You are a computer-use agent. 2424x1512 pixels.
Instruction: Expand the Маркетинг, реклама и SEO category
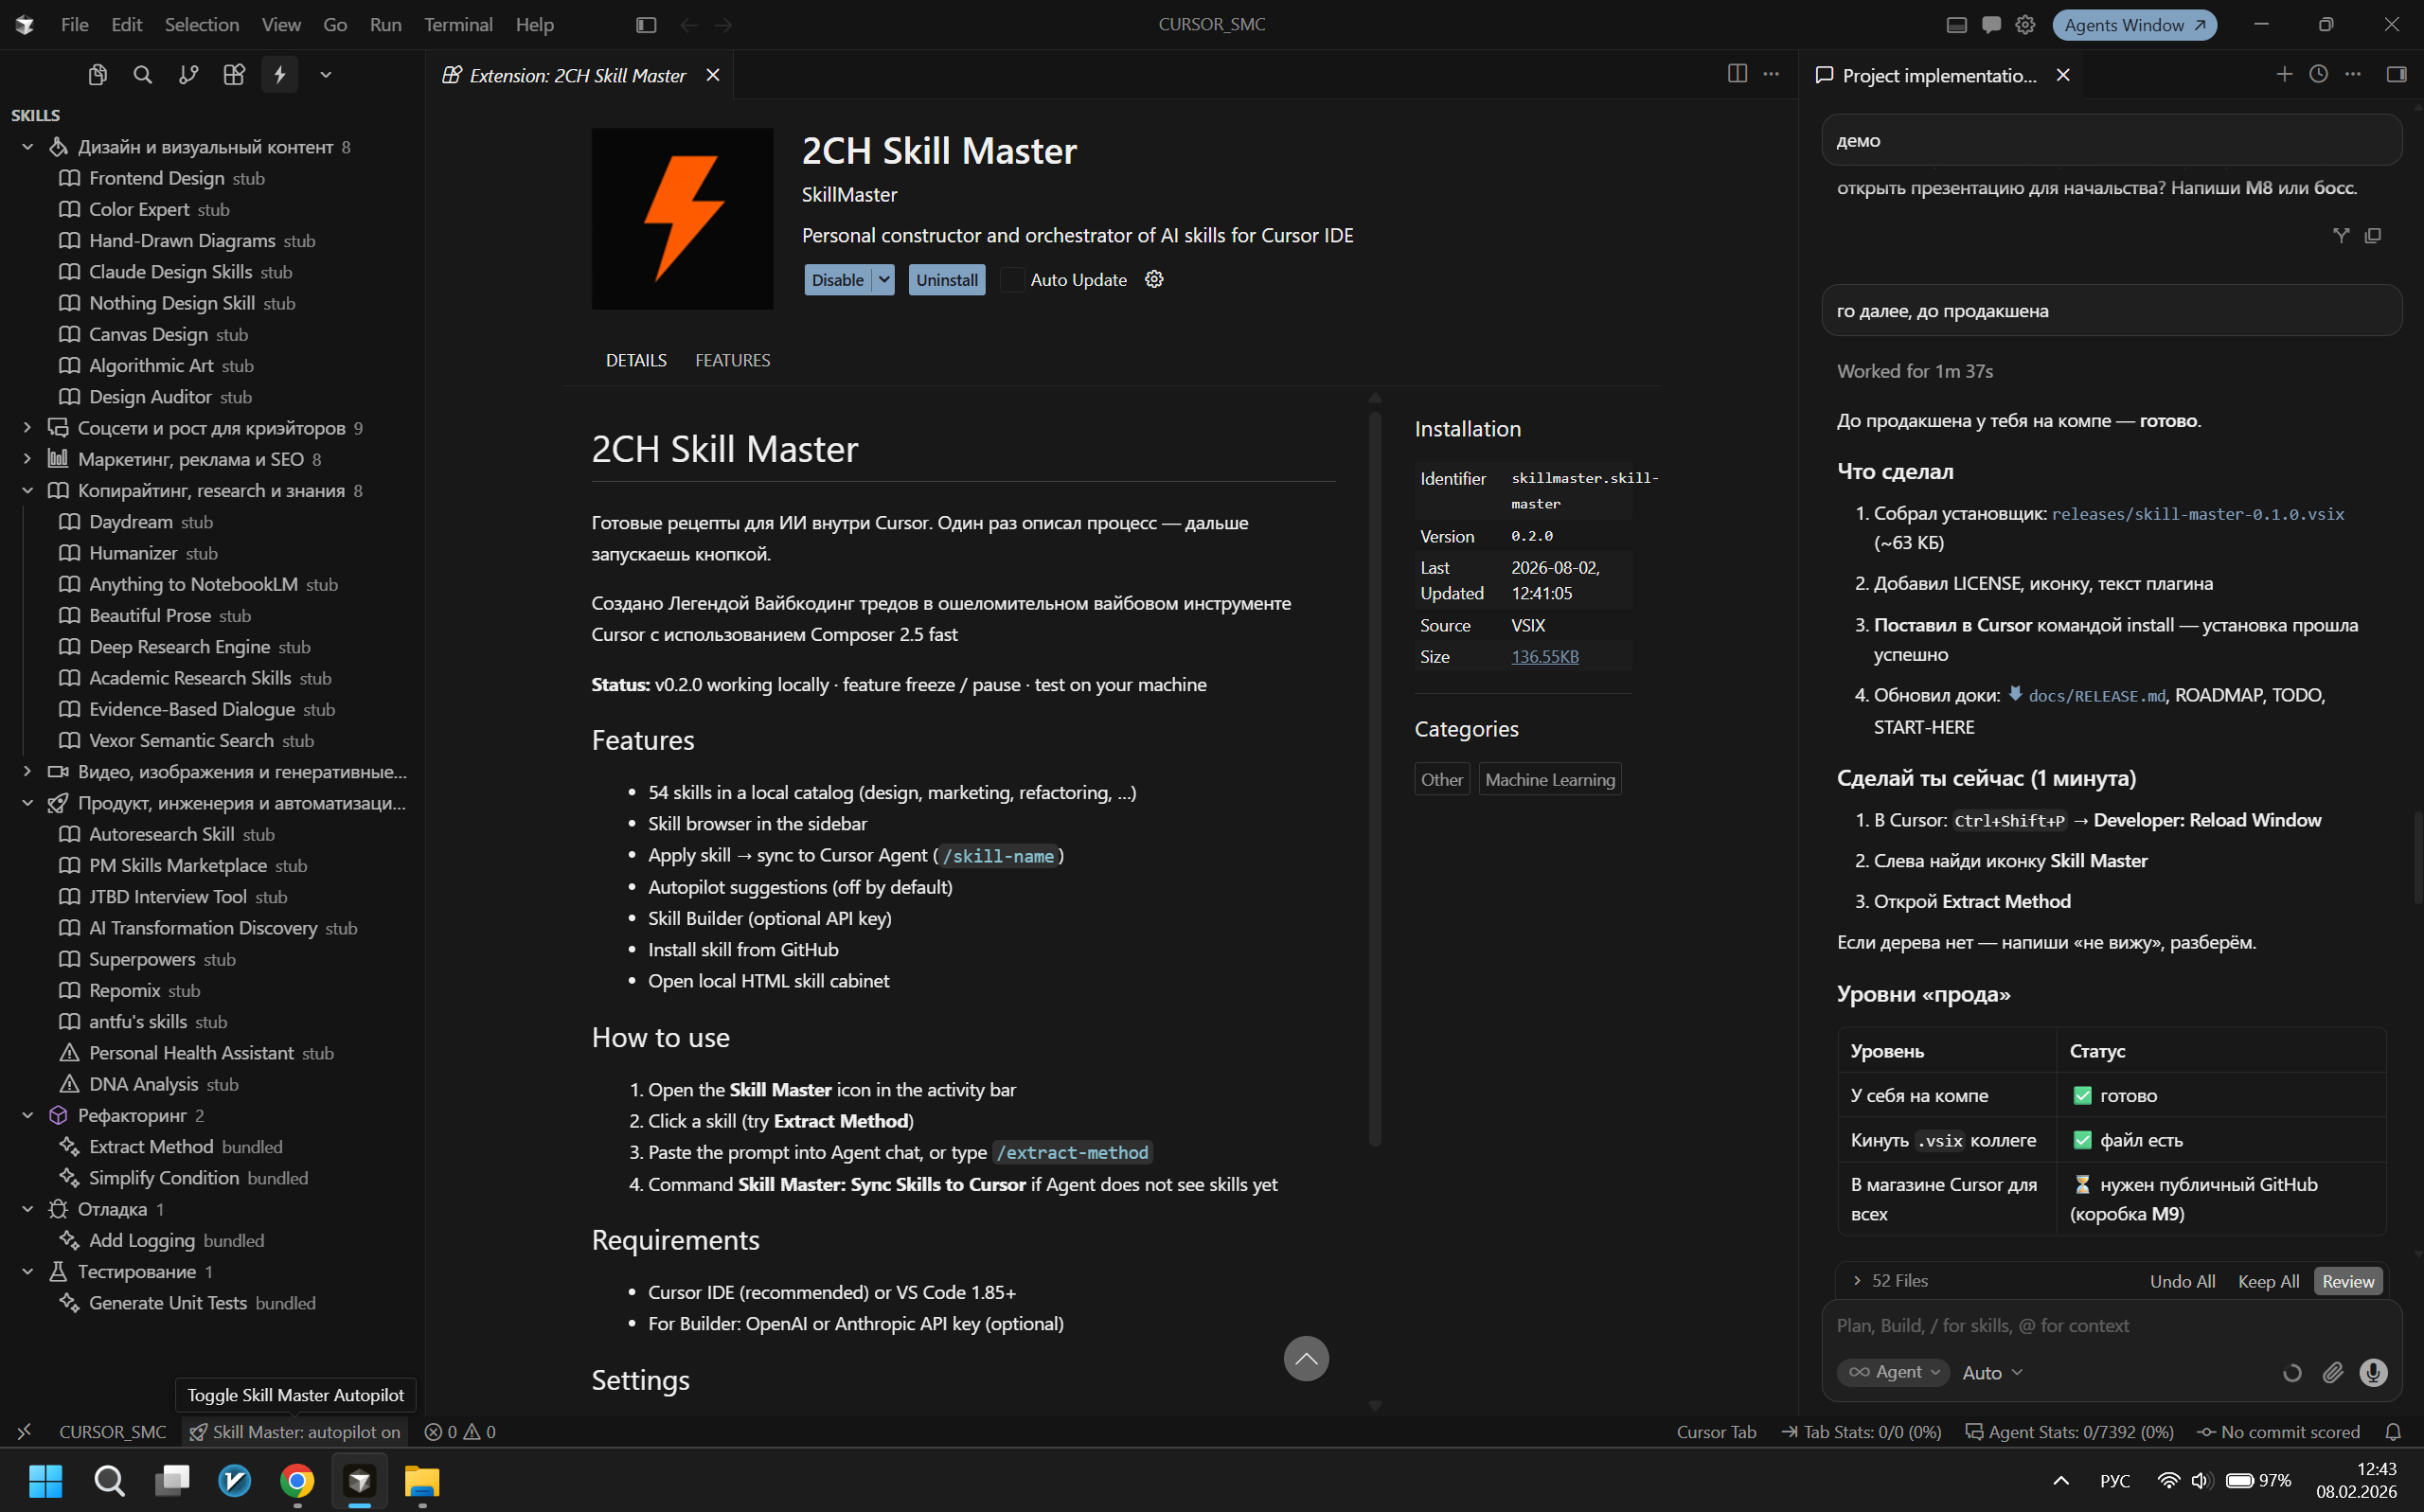pos(28,459)
